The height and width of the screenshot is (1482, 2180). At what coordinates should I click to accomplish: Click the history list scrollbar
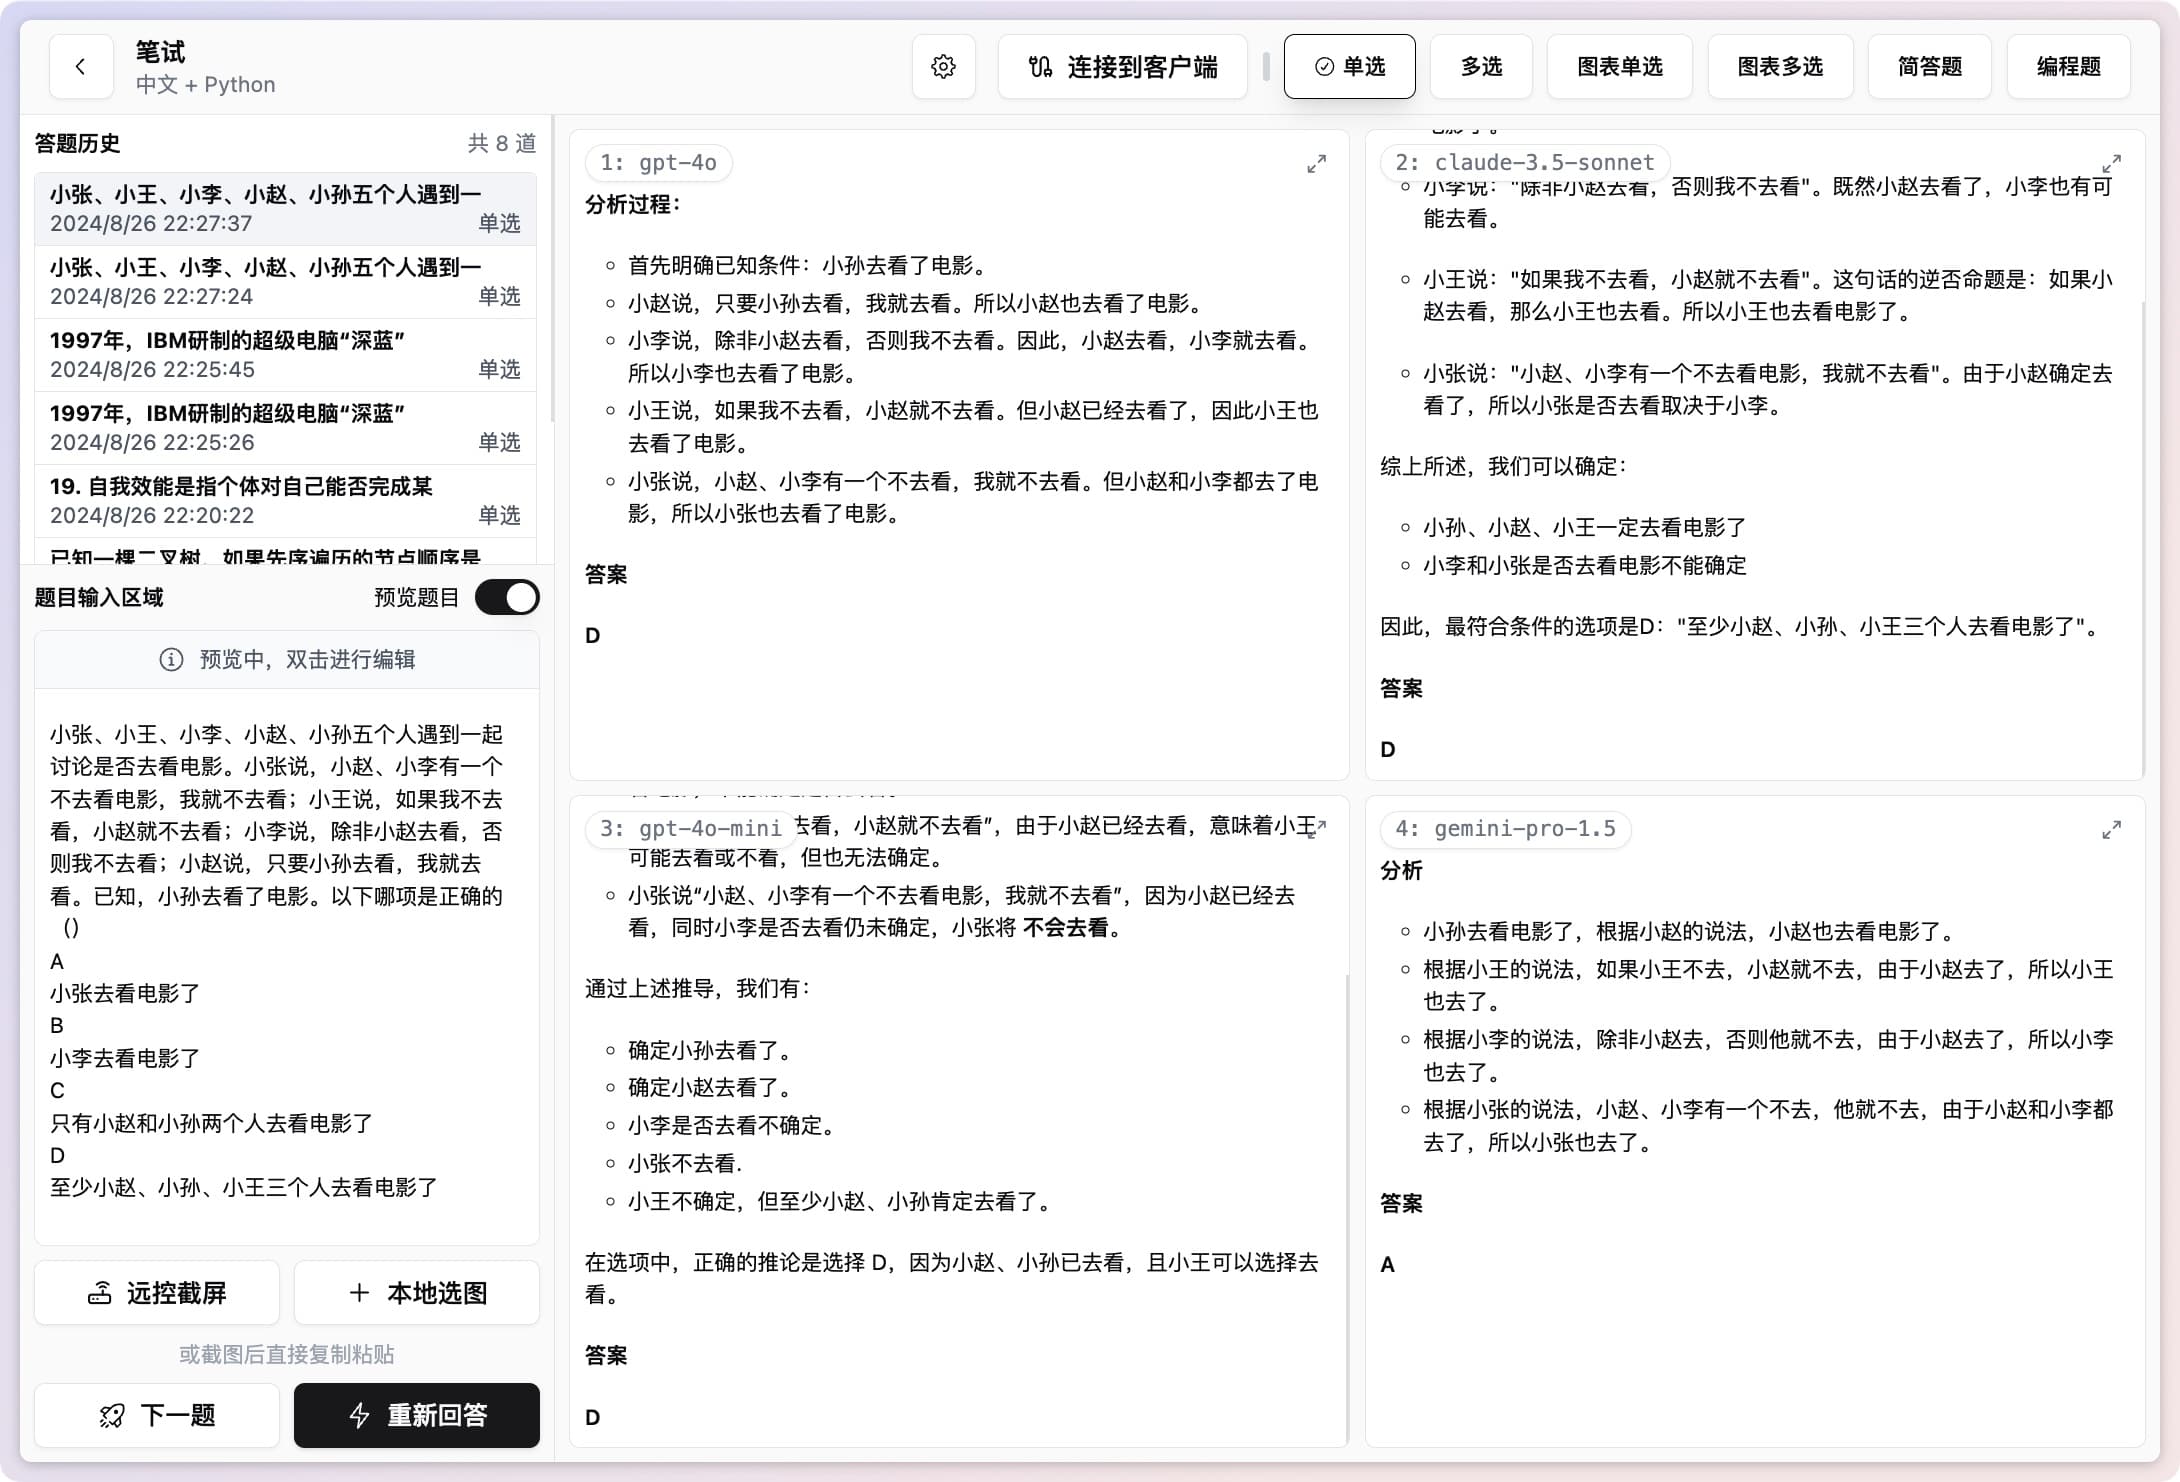click(x=552, y=270)
